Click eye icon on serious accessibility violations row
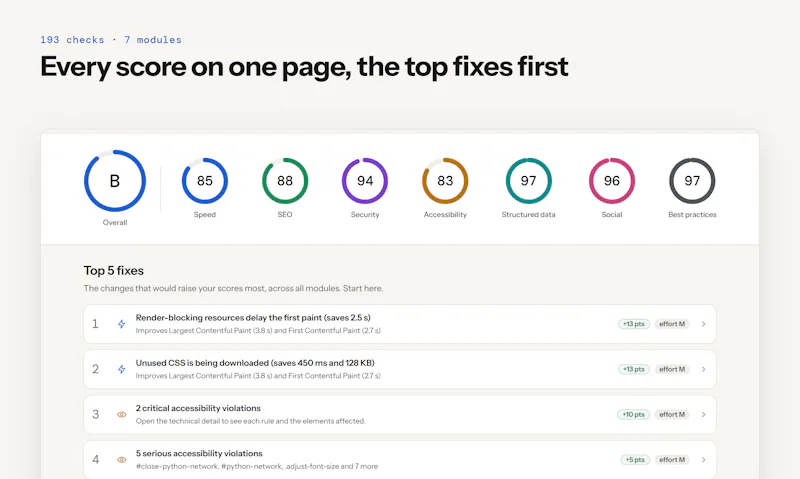 coord(121,460)
